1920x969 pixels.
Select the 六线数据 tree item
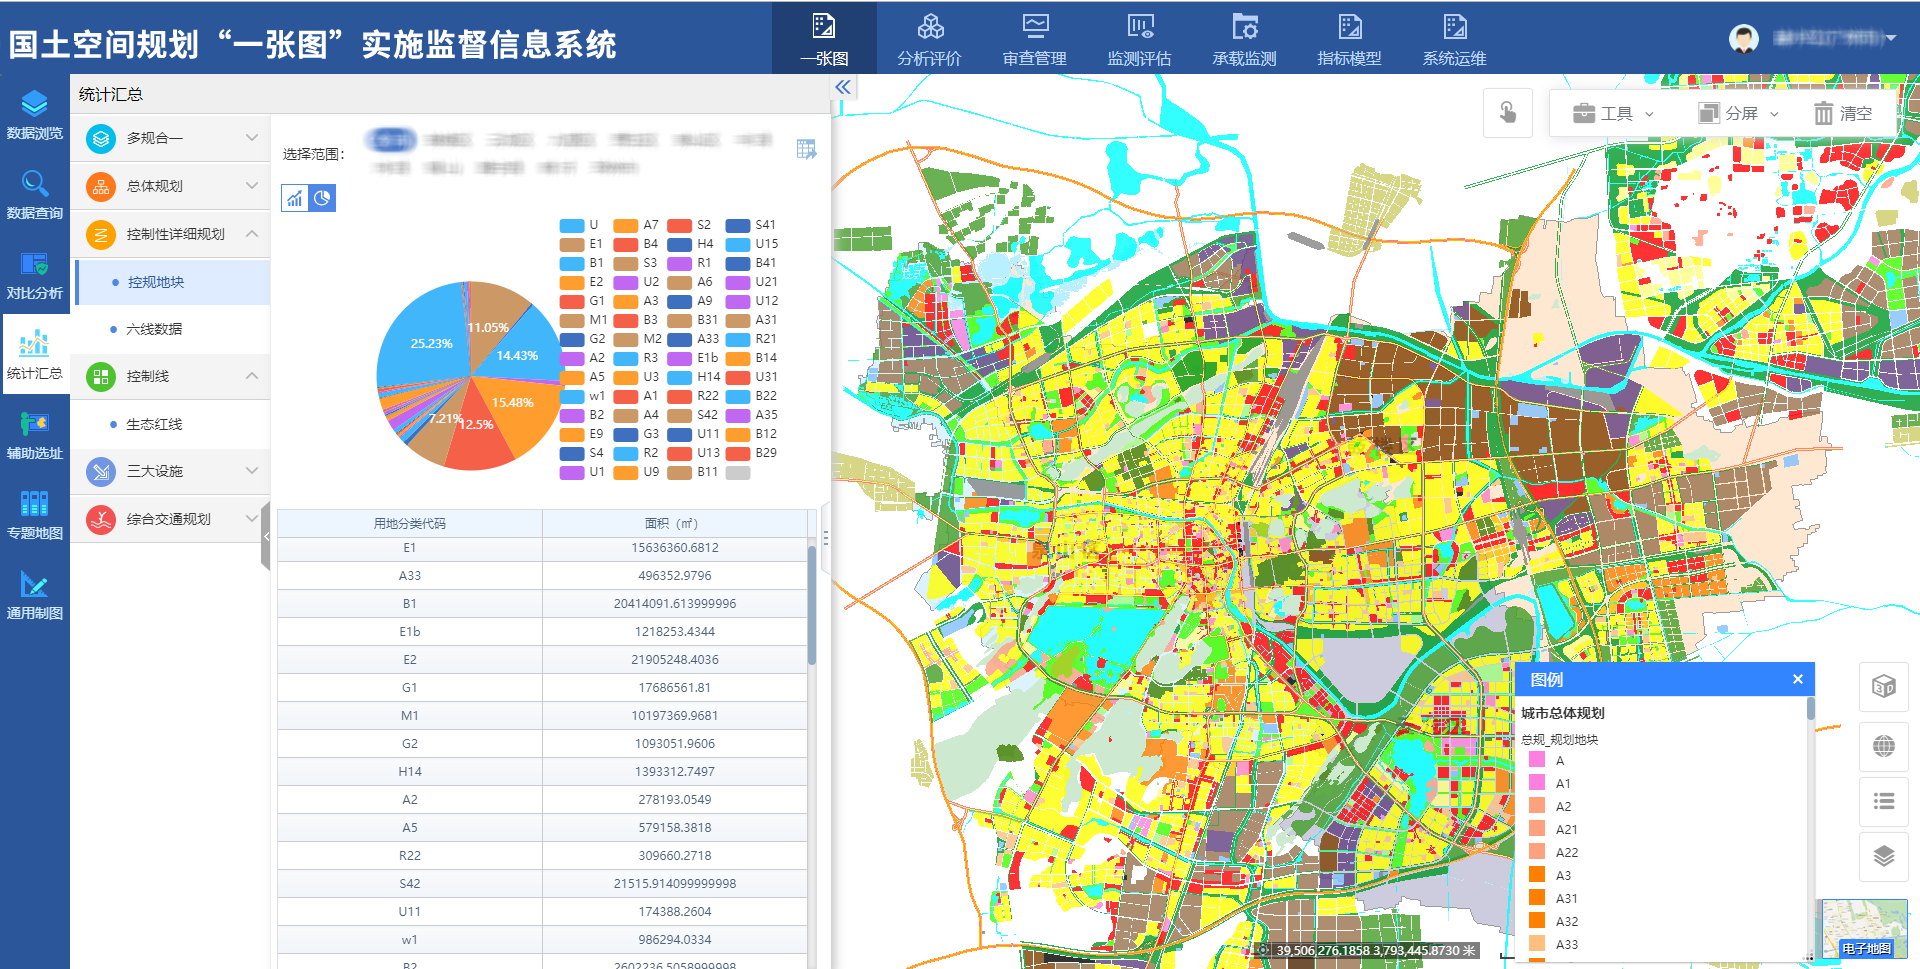coord(171,329)
